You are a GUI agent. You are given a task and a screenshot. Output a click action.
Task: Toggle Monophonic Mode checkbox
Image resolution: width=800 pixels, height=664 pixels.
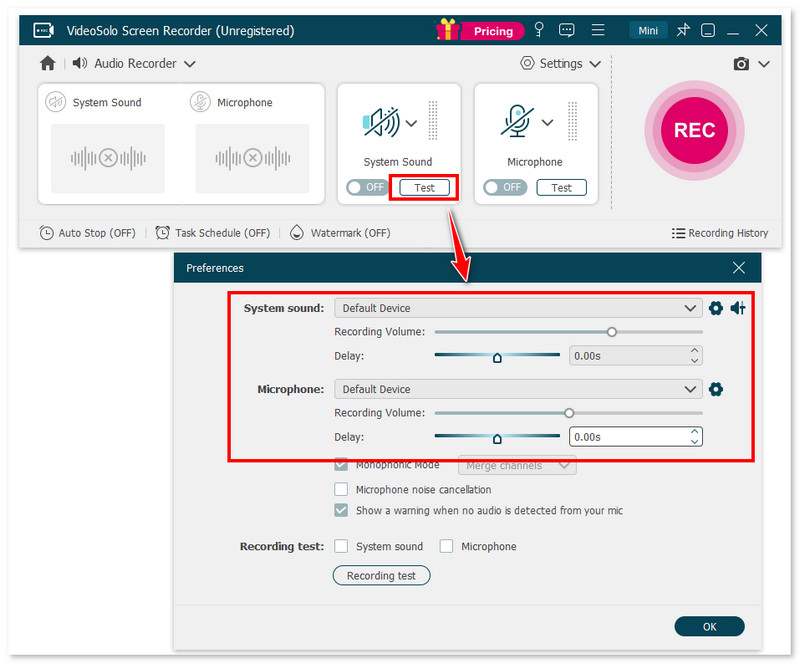tap(341, 465)
